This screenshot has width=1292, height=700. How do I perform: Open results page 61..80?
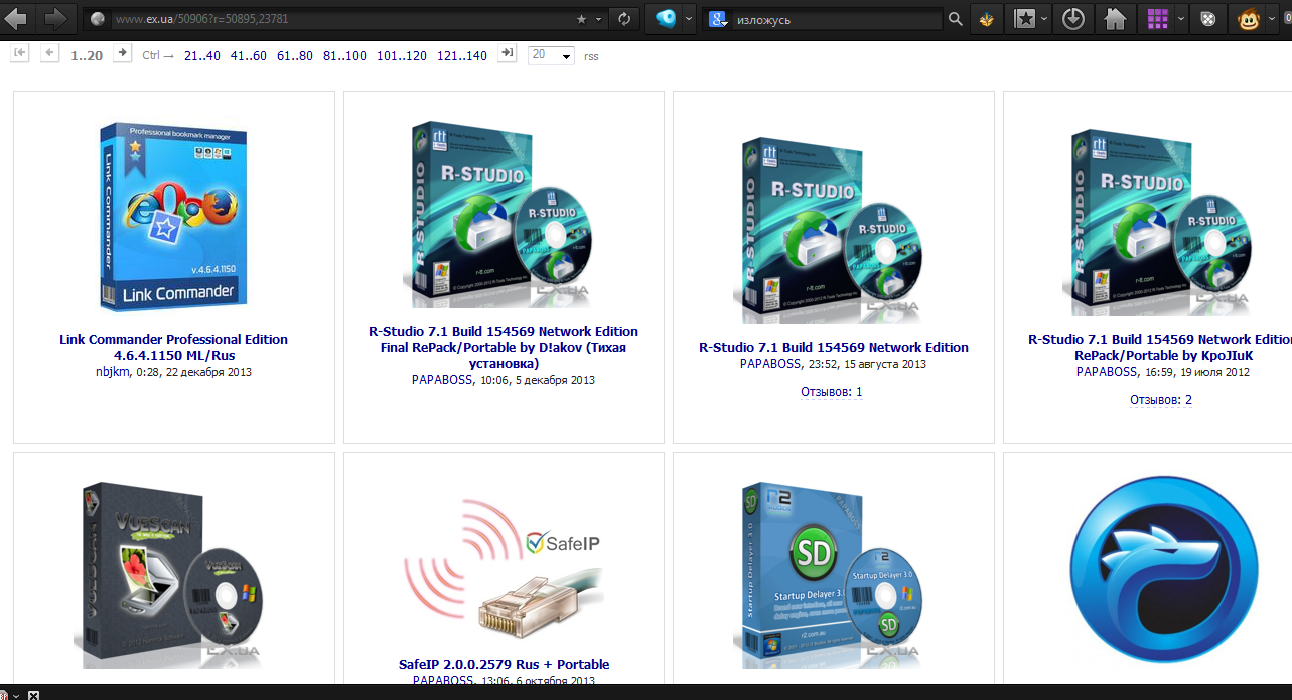[x=295, y=56]
